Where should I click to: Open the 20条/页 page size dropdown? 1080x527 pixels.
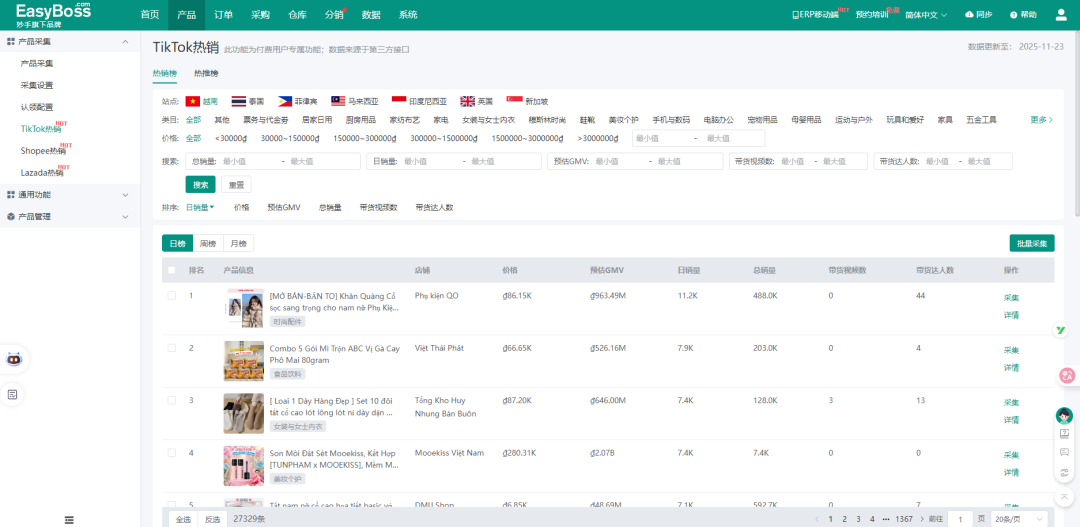pyautogui.click(x=1019, y=519)
